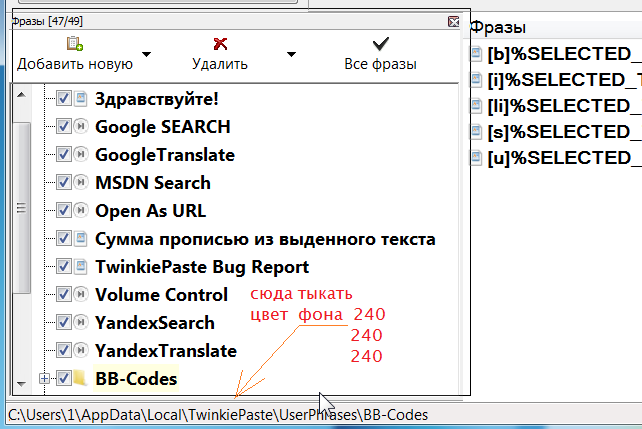
Task: Select the BB-Codes folder label
Action: (136, 378)
